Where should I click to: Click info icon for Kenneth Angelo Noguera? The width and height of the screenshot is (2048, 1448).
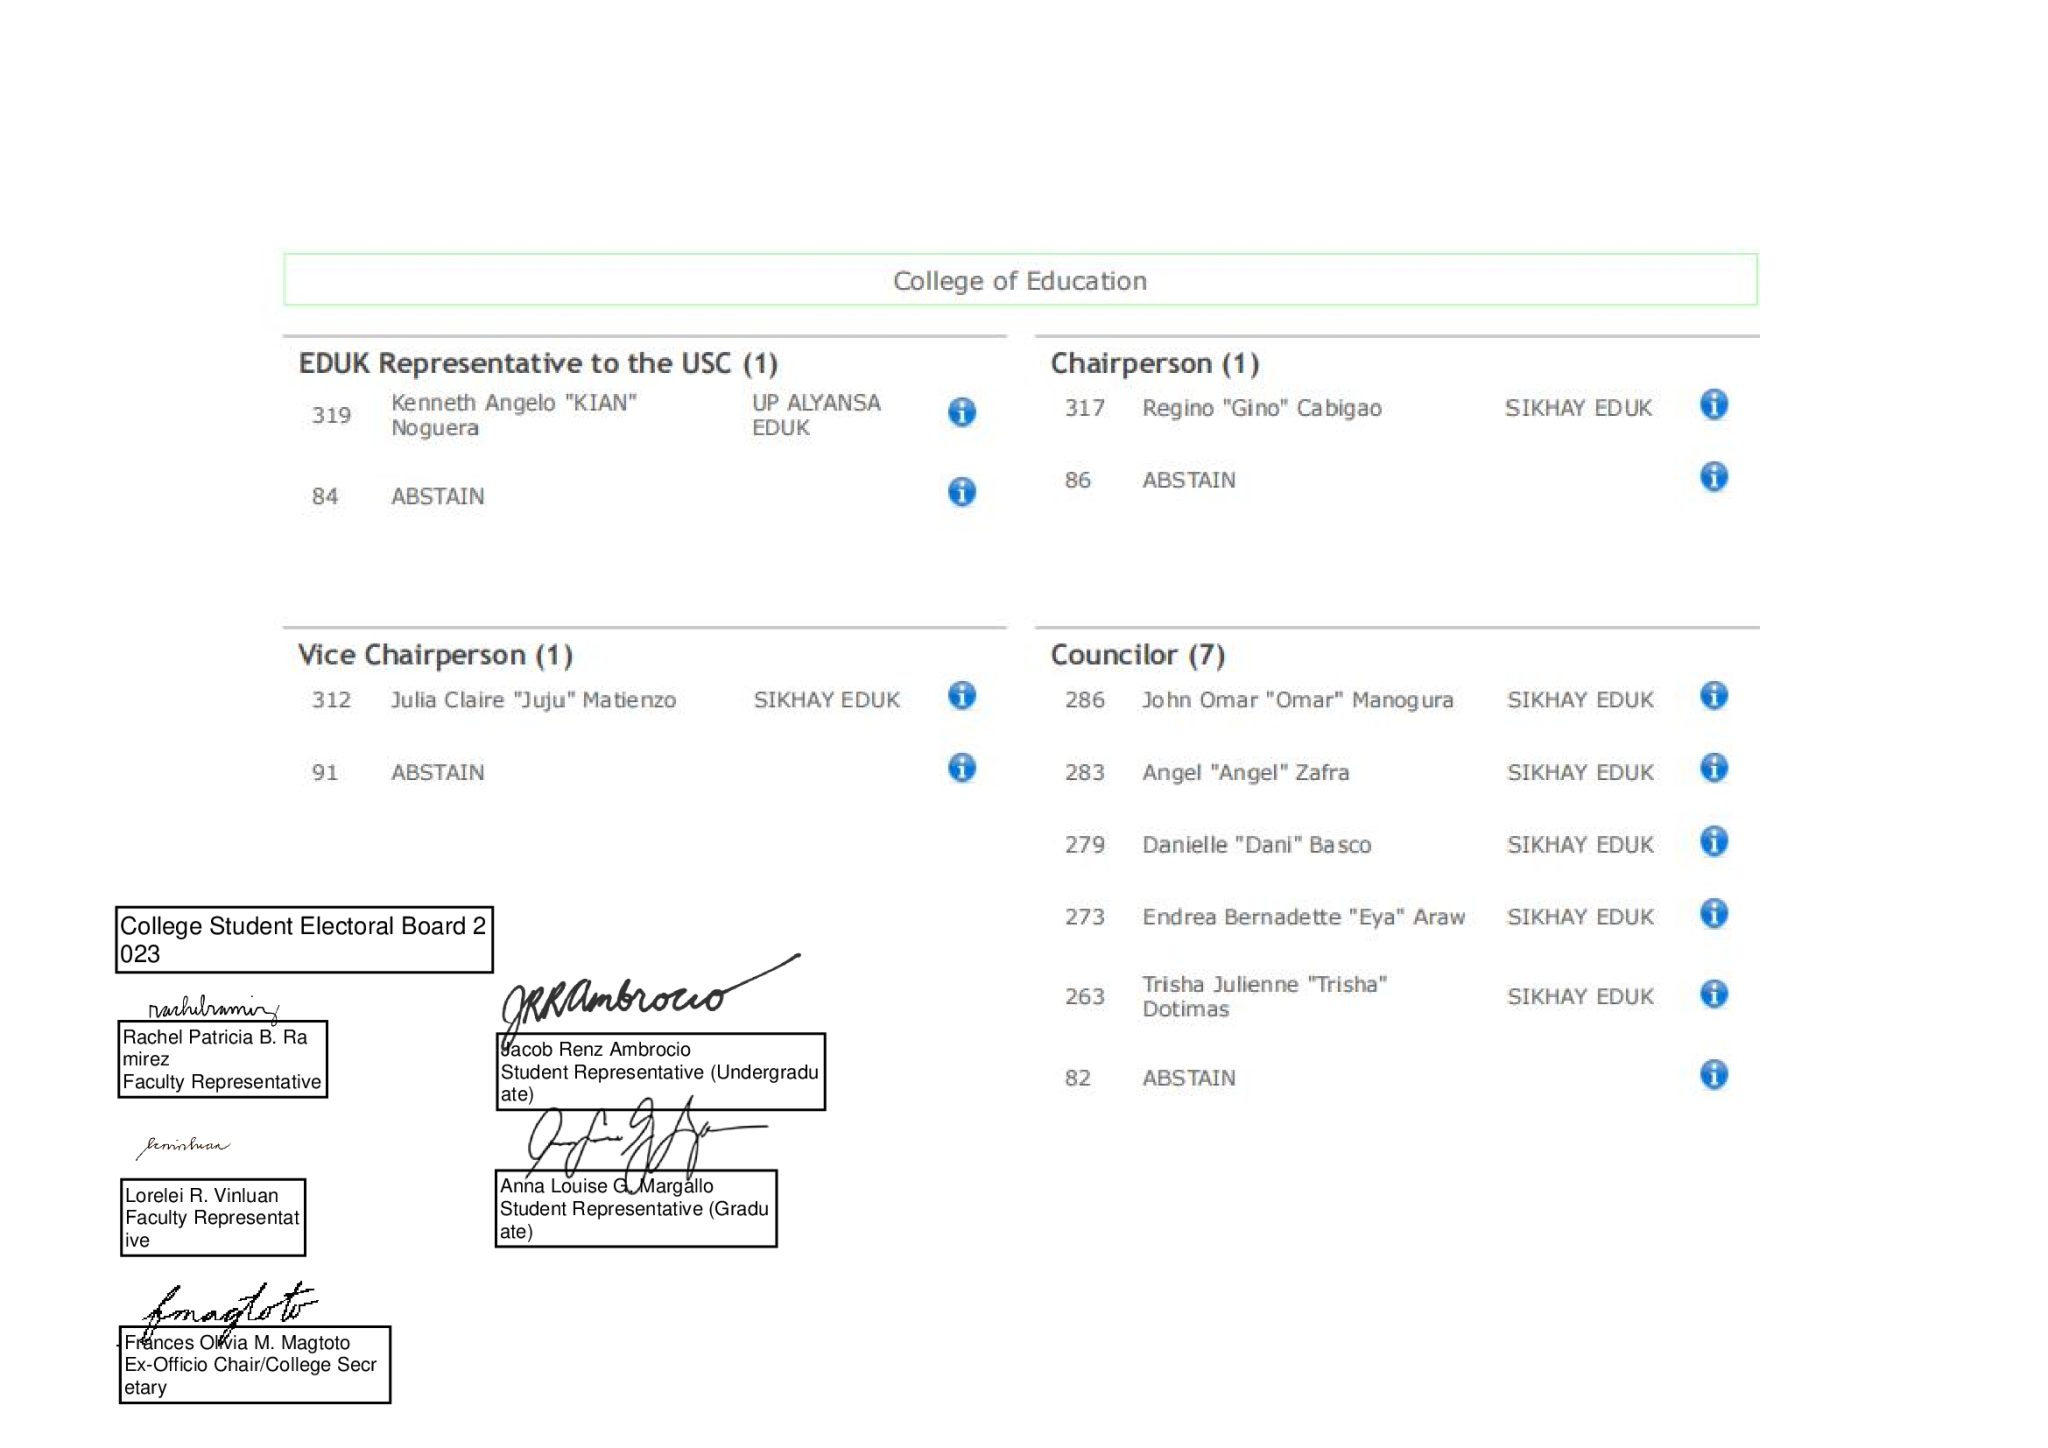(x=961, y=412)
